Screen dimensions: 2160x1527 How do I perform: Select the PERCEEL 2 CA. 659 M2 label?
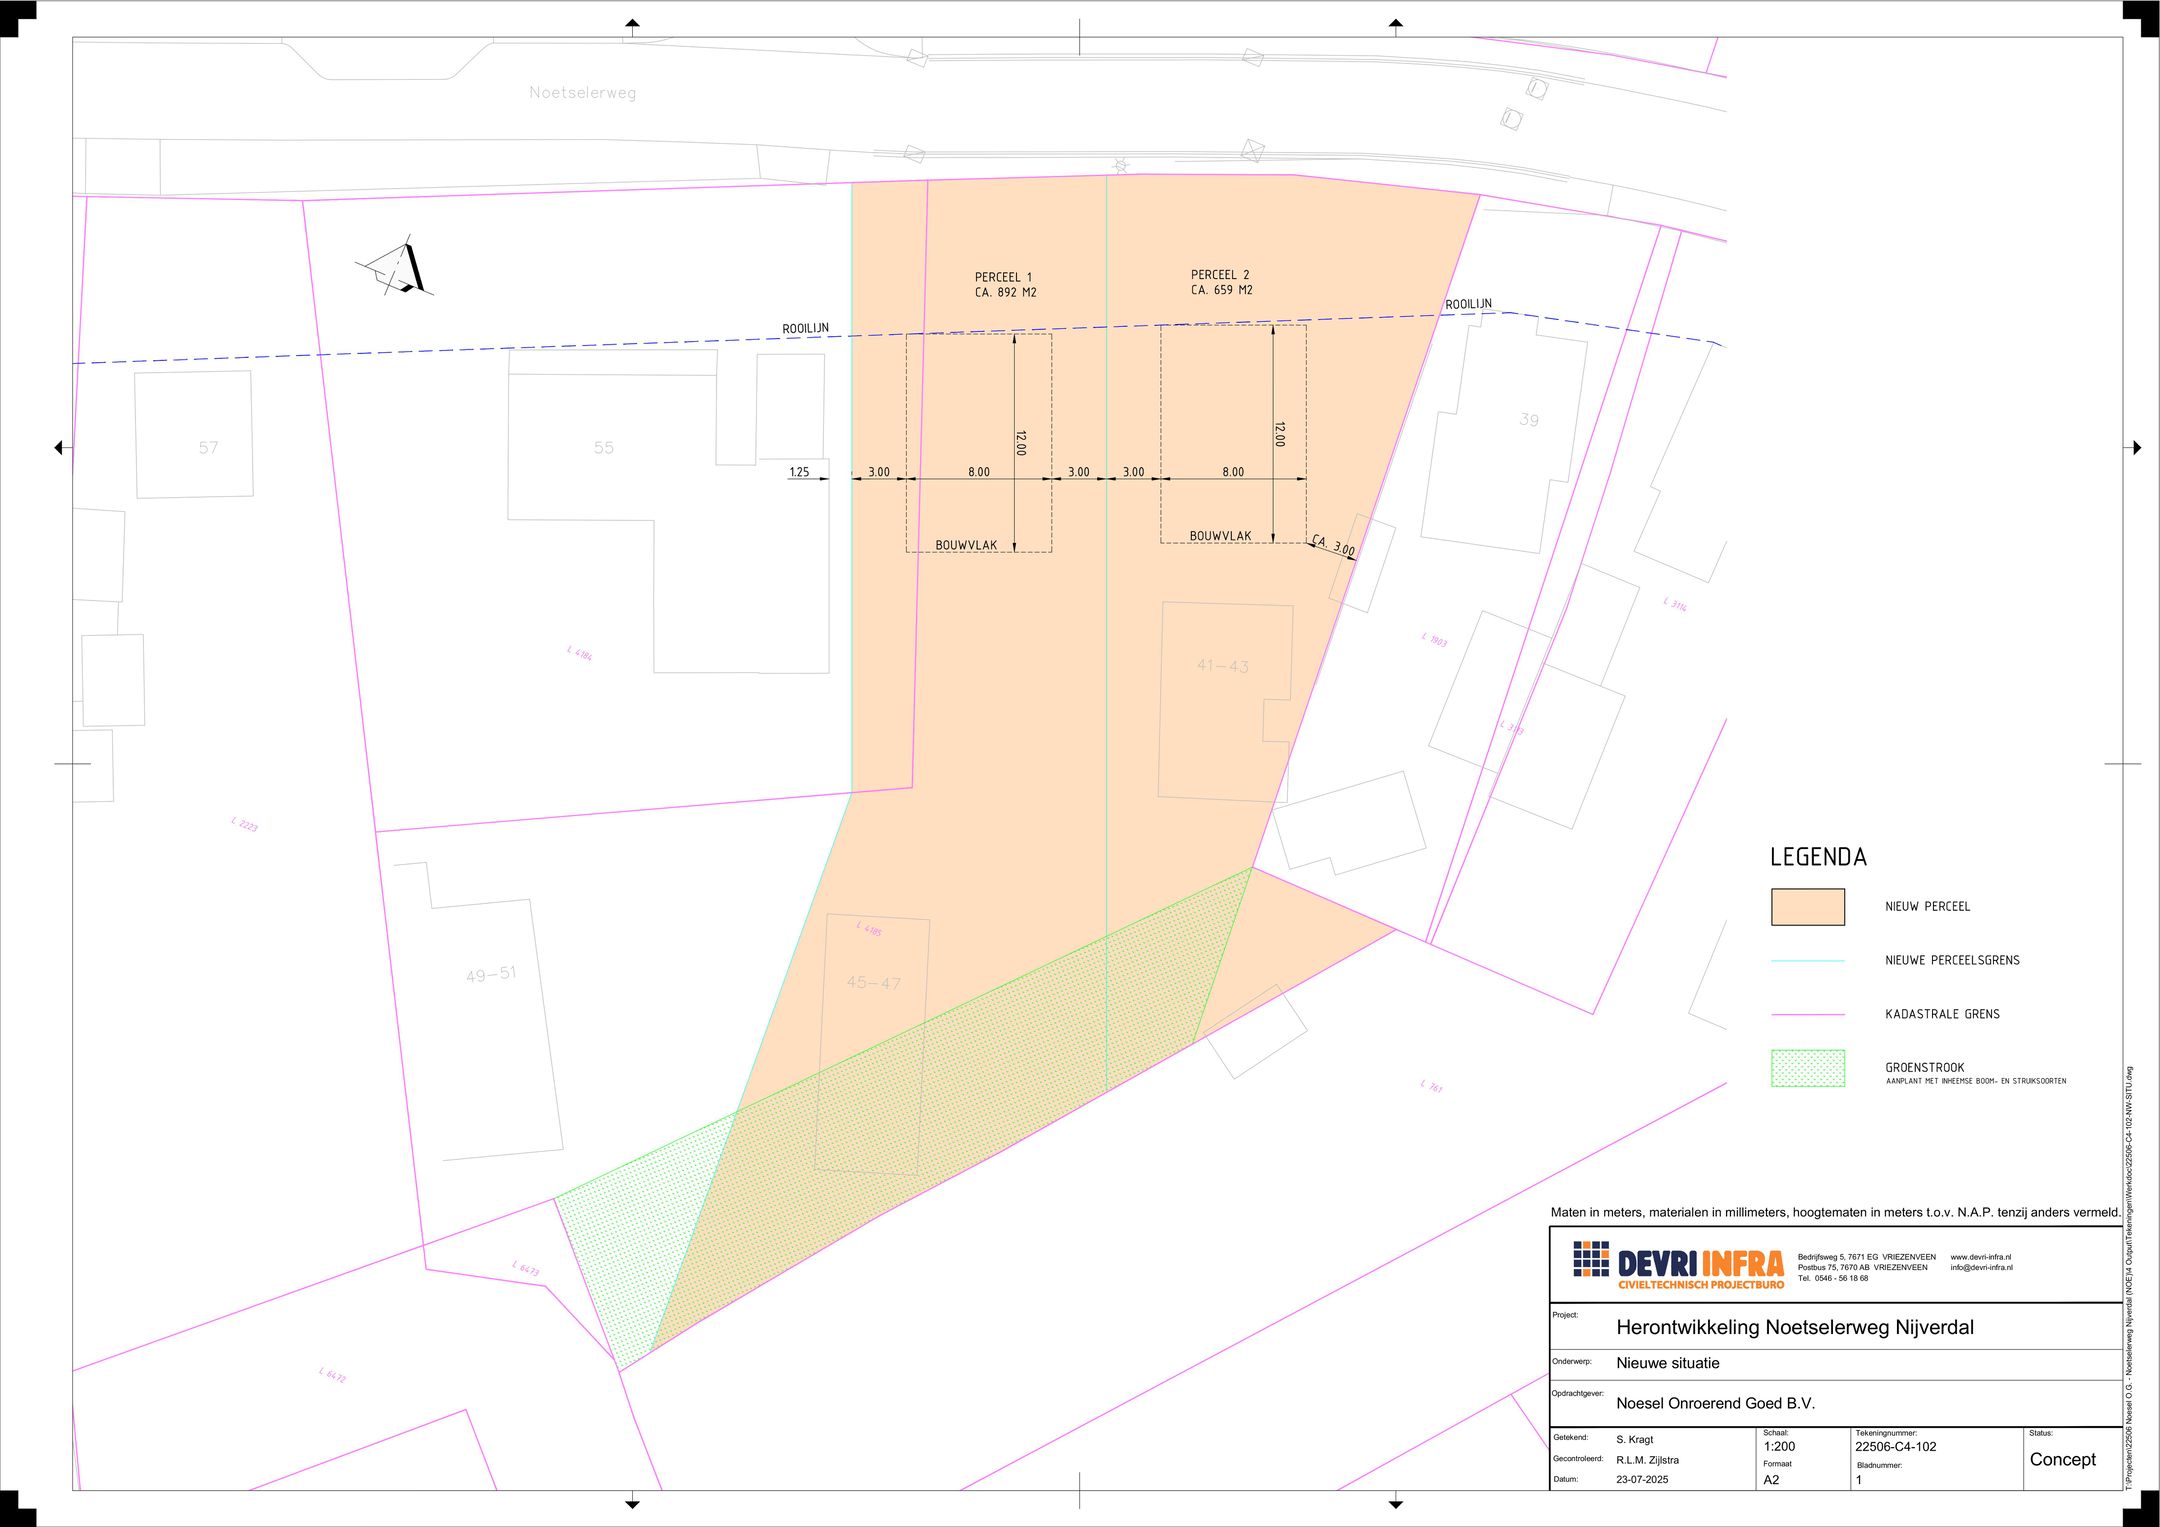(x=1221, y=282)
